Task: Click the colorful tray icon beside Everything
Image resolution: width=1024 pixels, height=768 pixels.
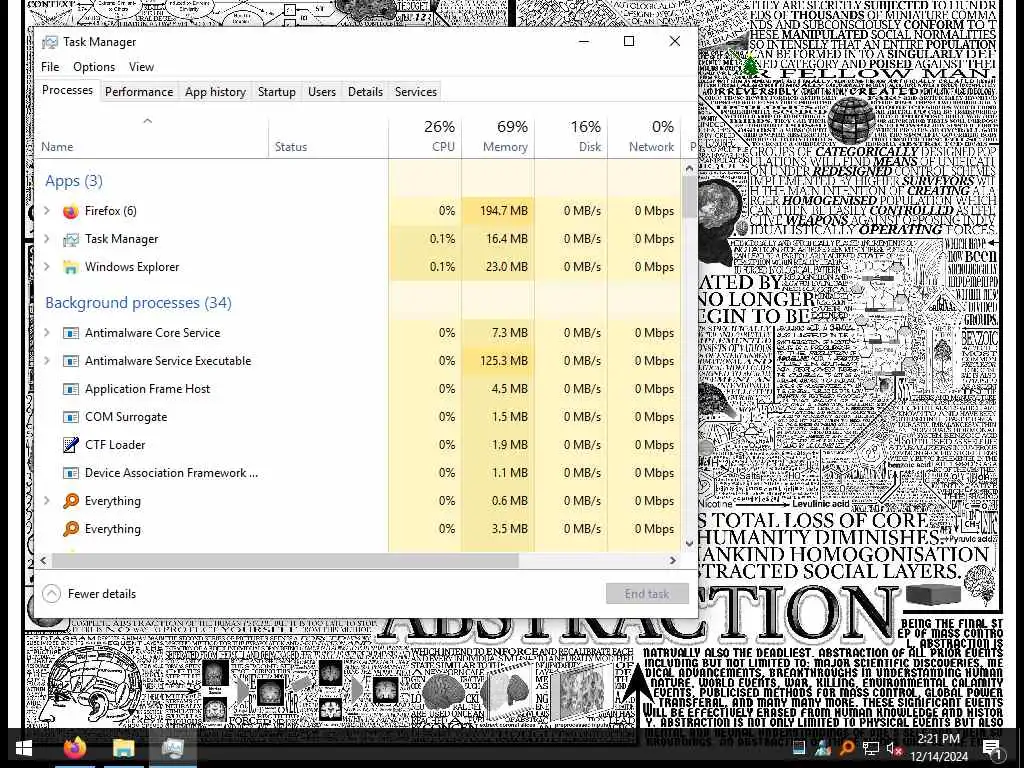Action: pyautogui.click(x=822, y=749)
